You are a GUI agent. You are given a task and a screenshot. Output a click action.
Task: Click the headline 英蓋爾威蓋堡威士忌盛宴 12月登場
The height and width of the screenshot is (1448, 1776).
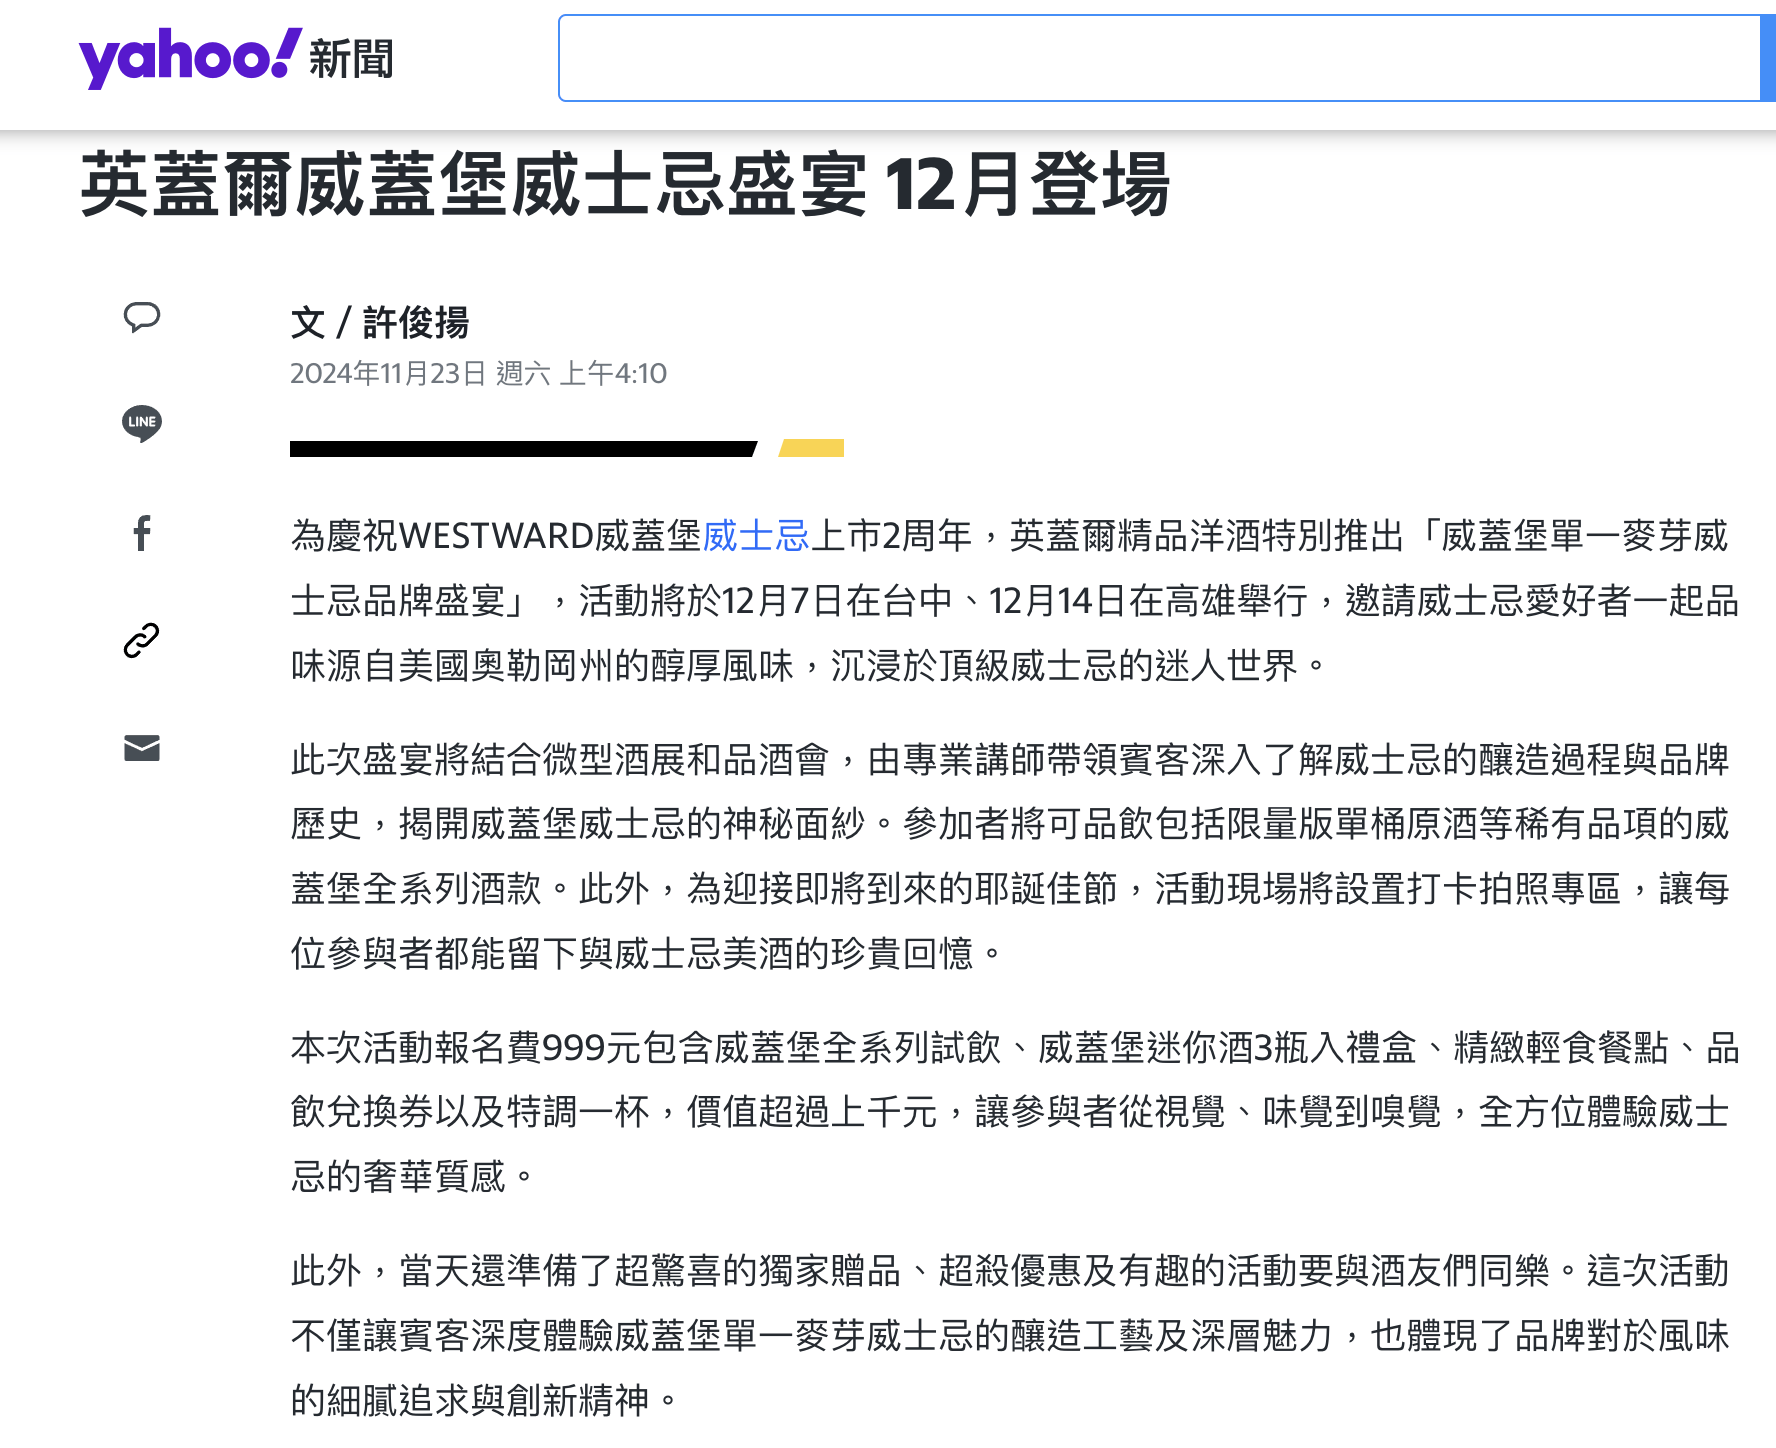625,184
